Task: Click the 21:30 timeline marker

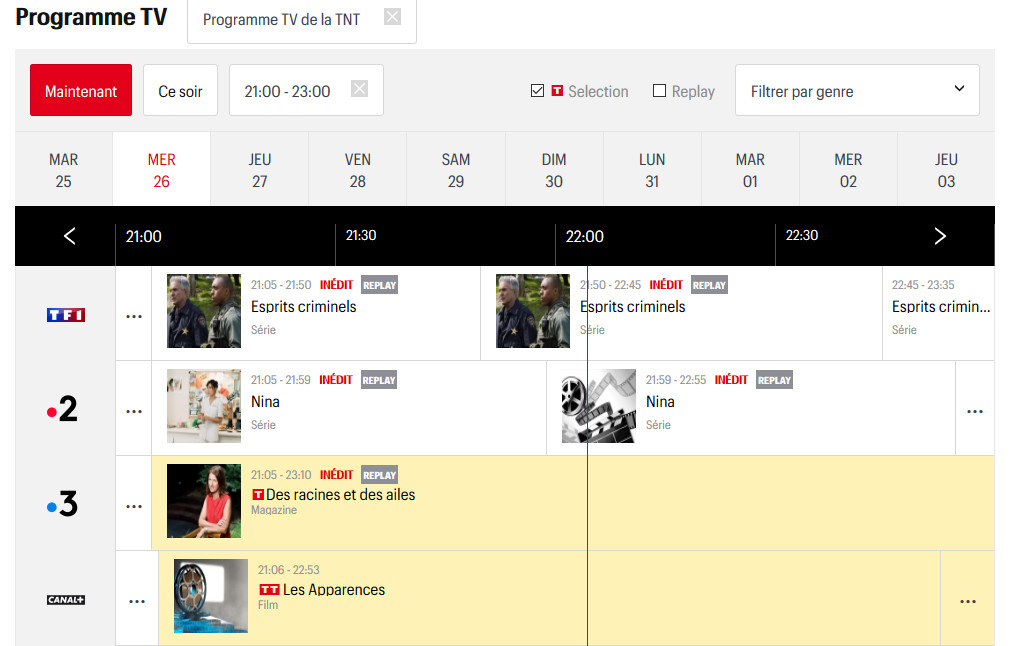Action: click(x=361, y=235)
